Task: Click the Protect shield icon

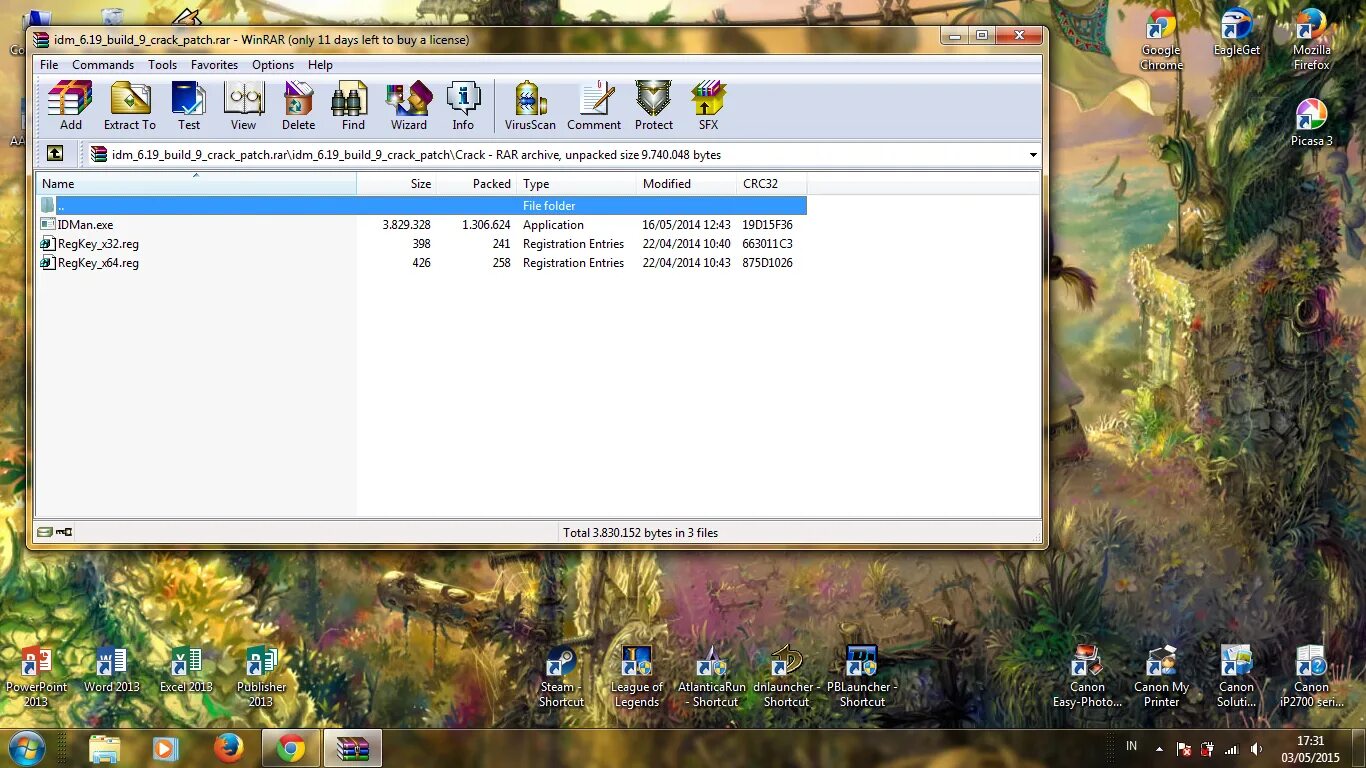Action: (x=654, y=106)
